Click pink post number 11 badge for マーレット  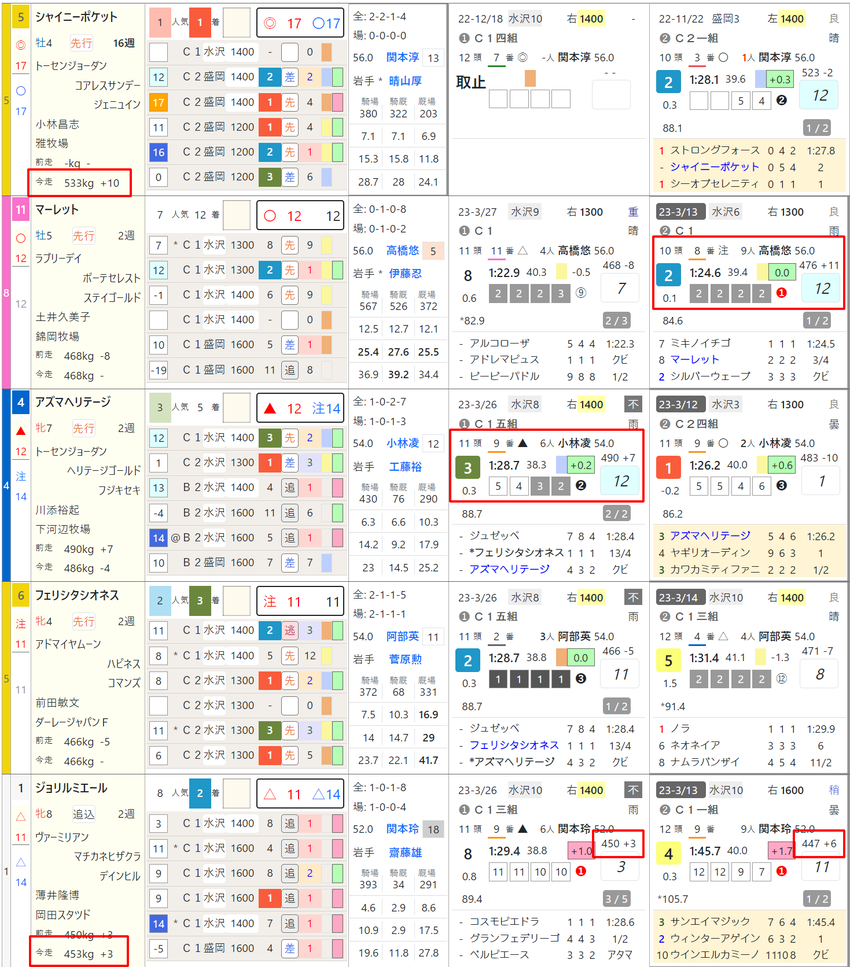coord(20,210)
